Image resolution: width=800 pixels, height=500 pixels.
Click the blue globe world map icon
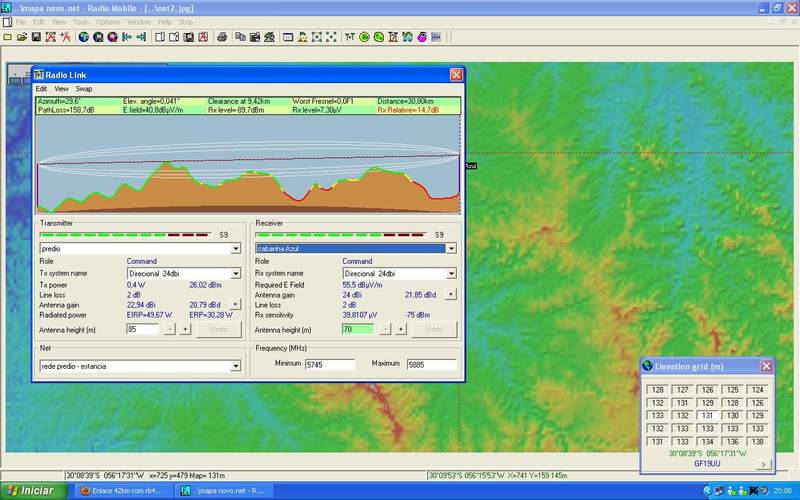84,37
